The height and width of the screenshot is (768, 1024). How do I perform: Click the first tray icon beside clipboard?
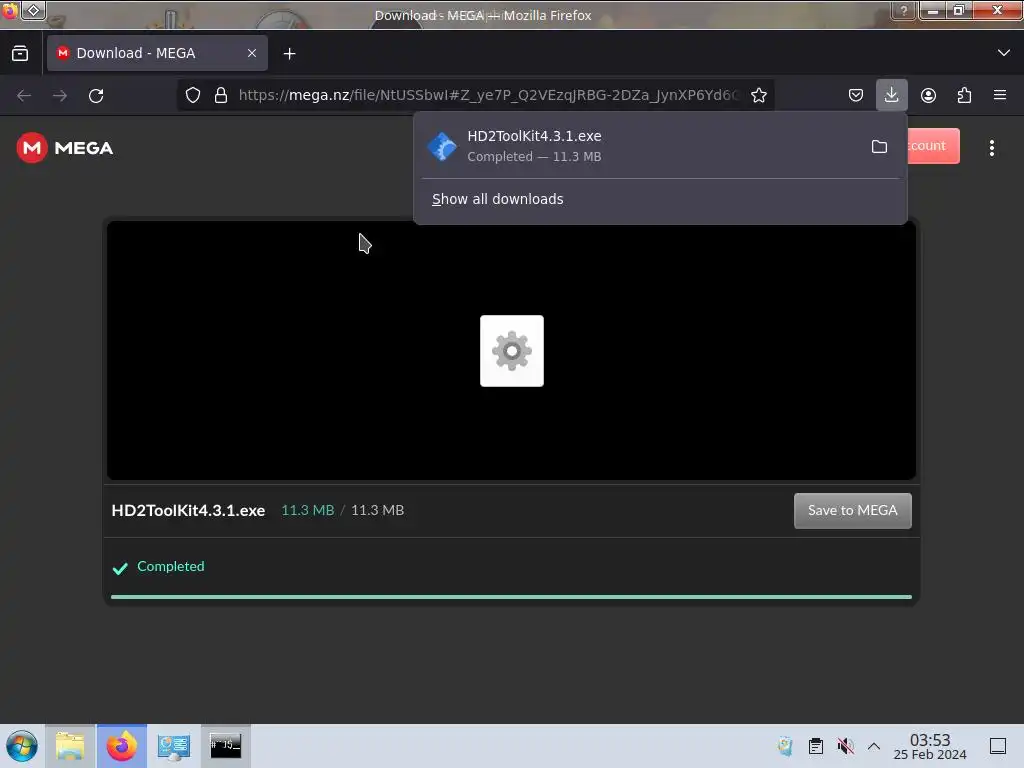click(x=785, y=746)
